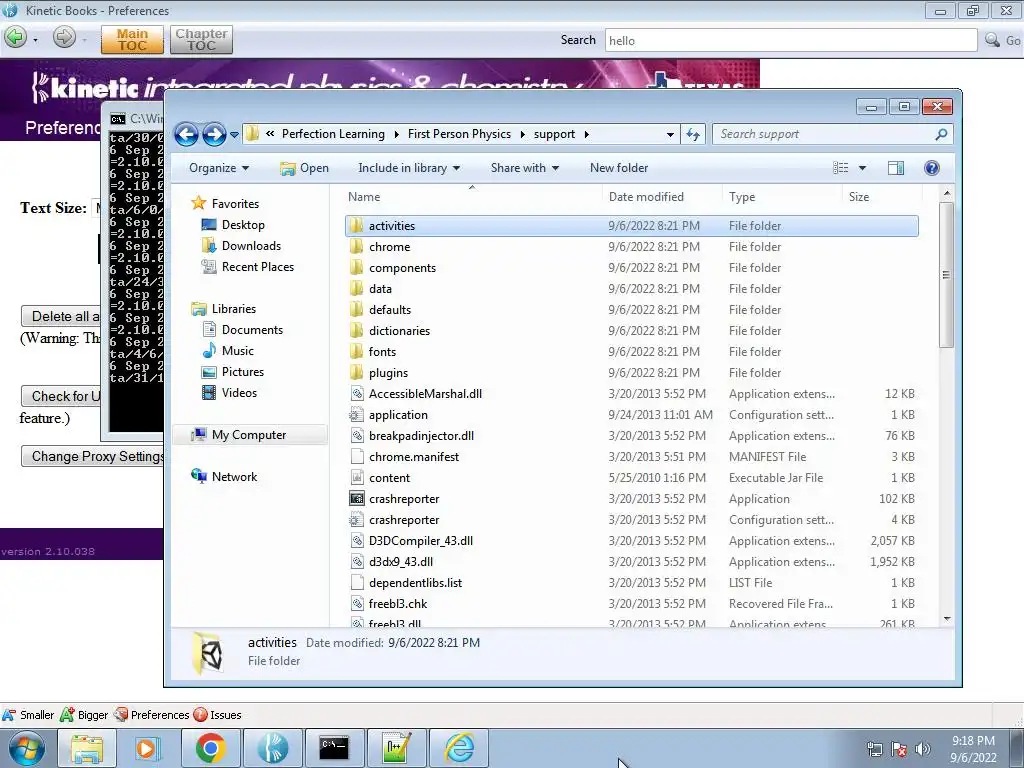Switch to command prompt taskbar icon
Screen dimensions: 1024x768
tap(334, 748)
